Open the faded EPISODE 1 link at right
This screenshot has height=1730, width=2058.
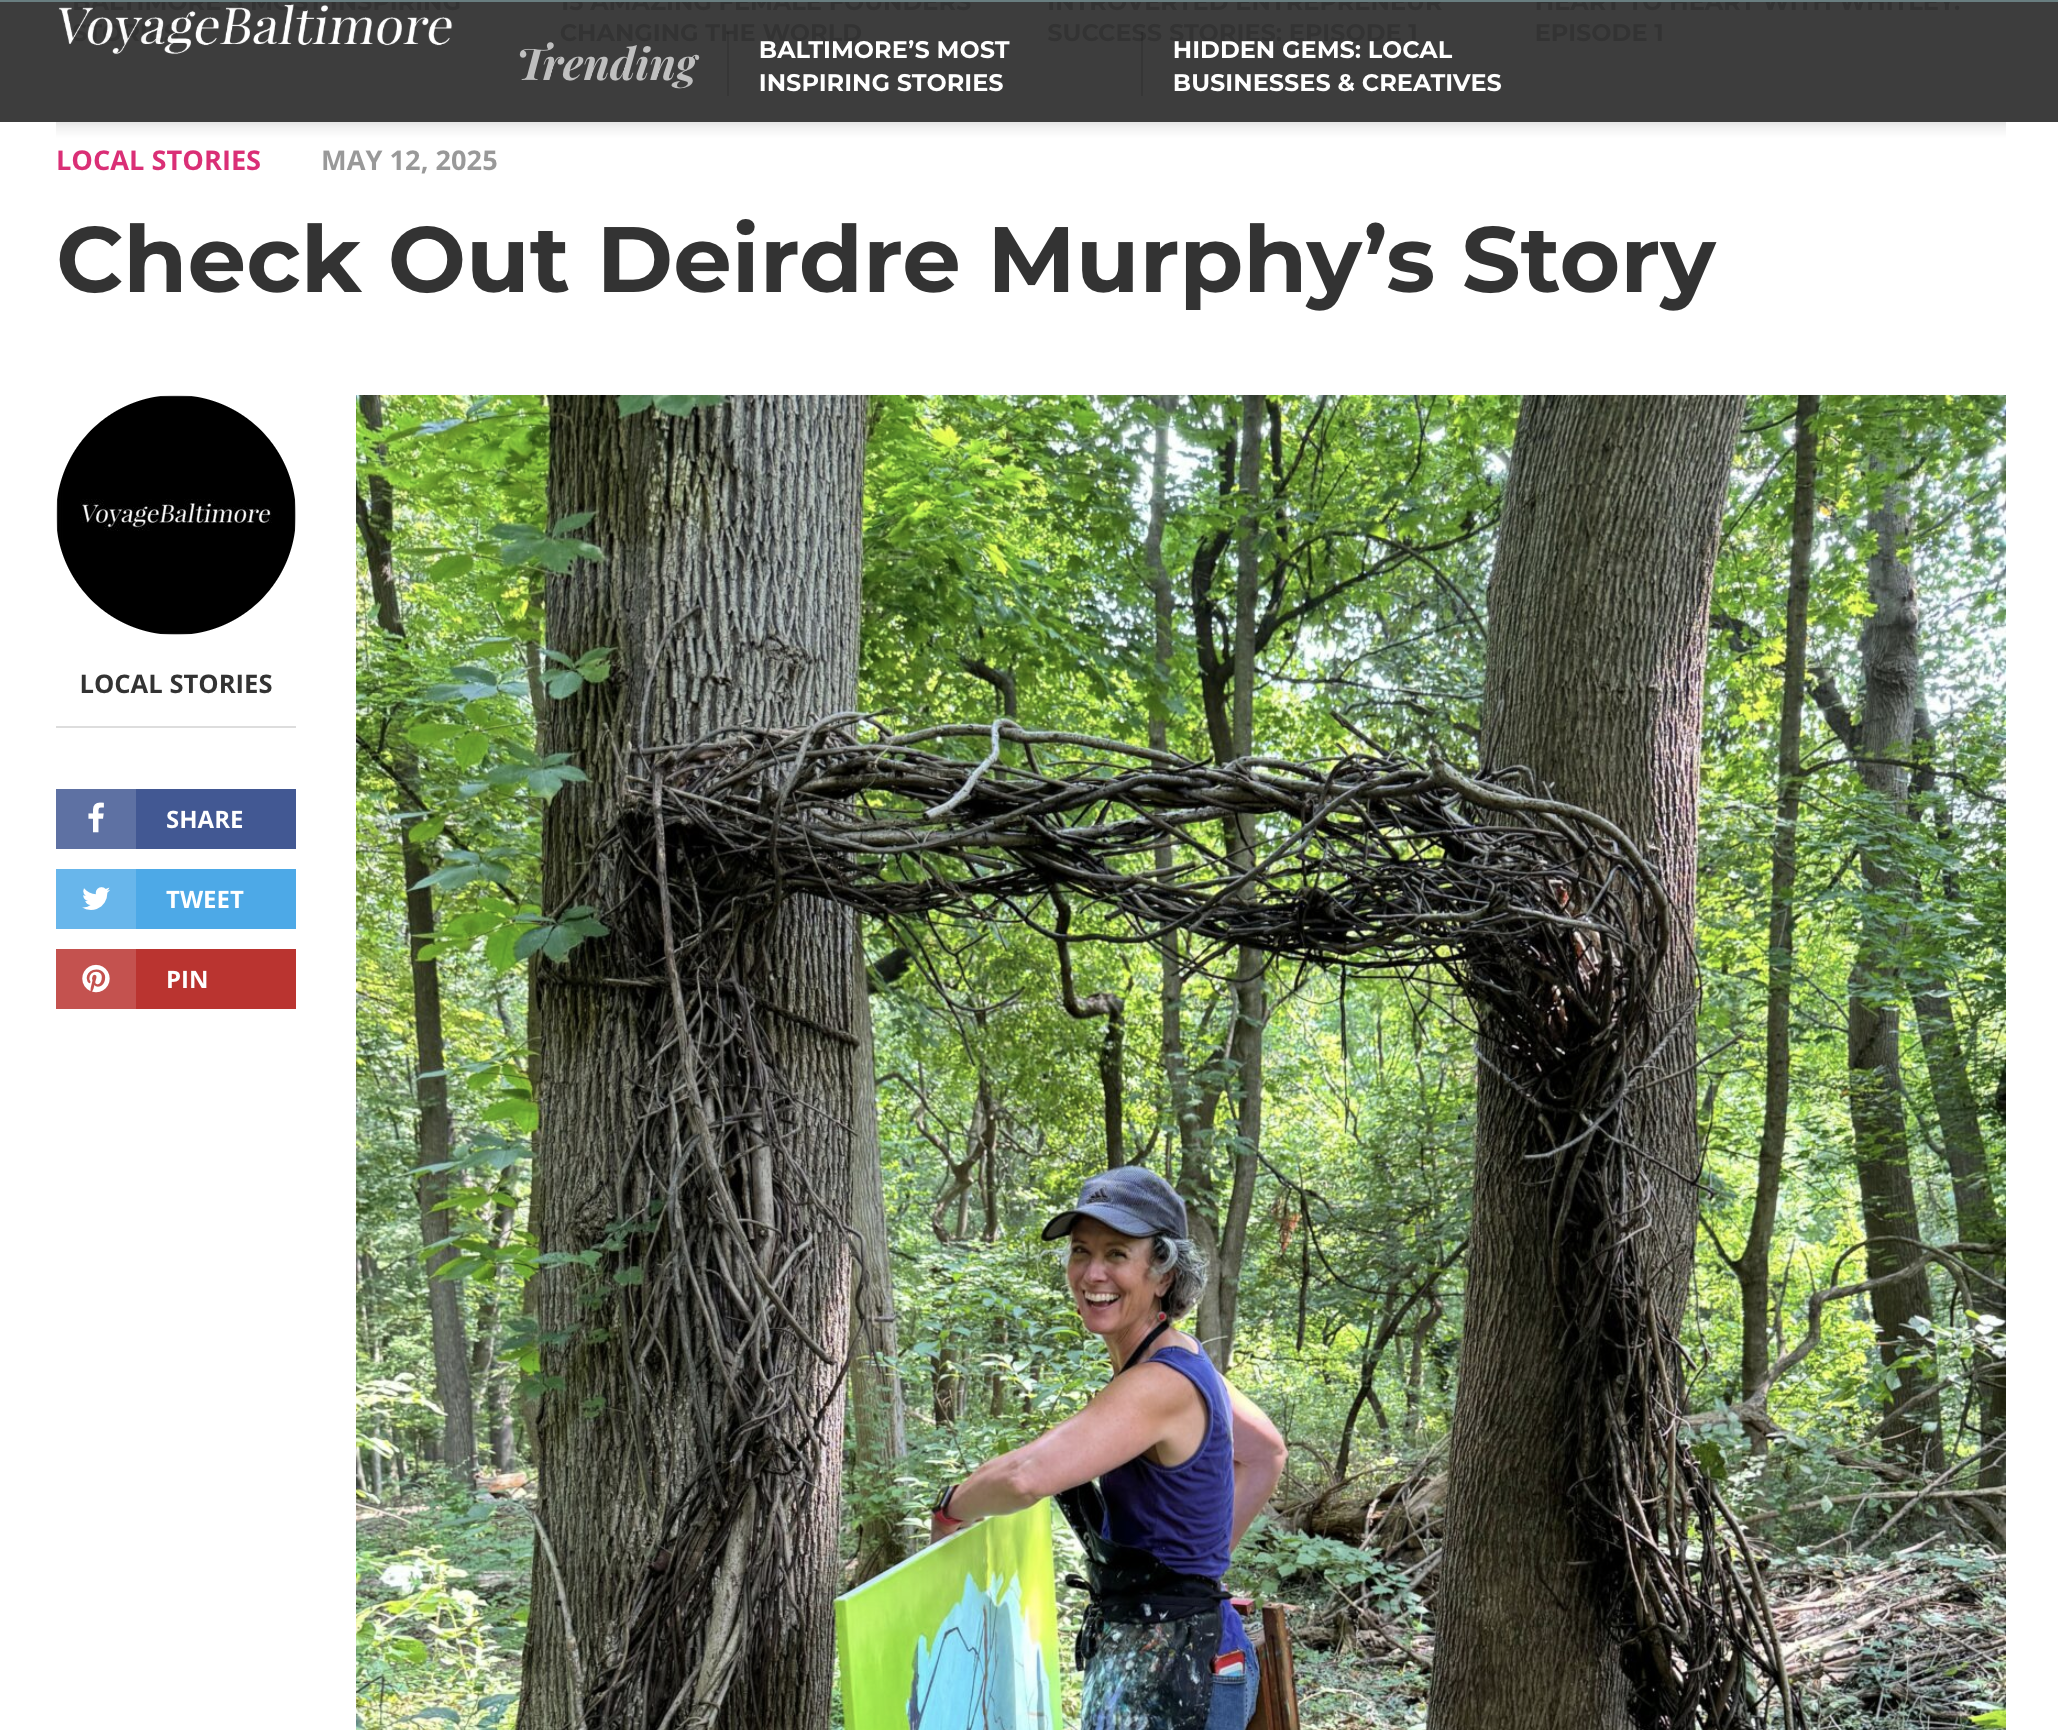click(1599, 32)
